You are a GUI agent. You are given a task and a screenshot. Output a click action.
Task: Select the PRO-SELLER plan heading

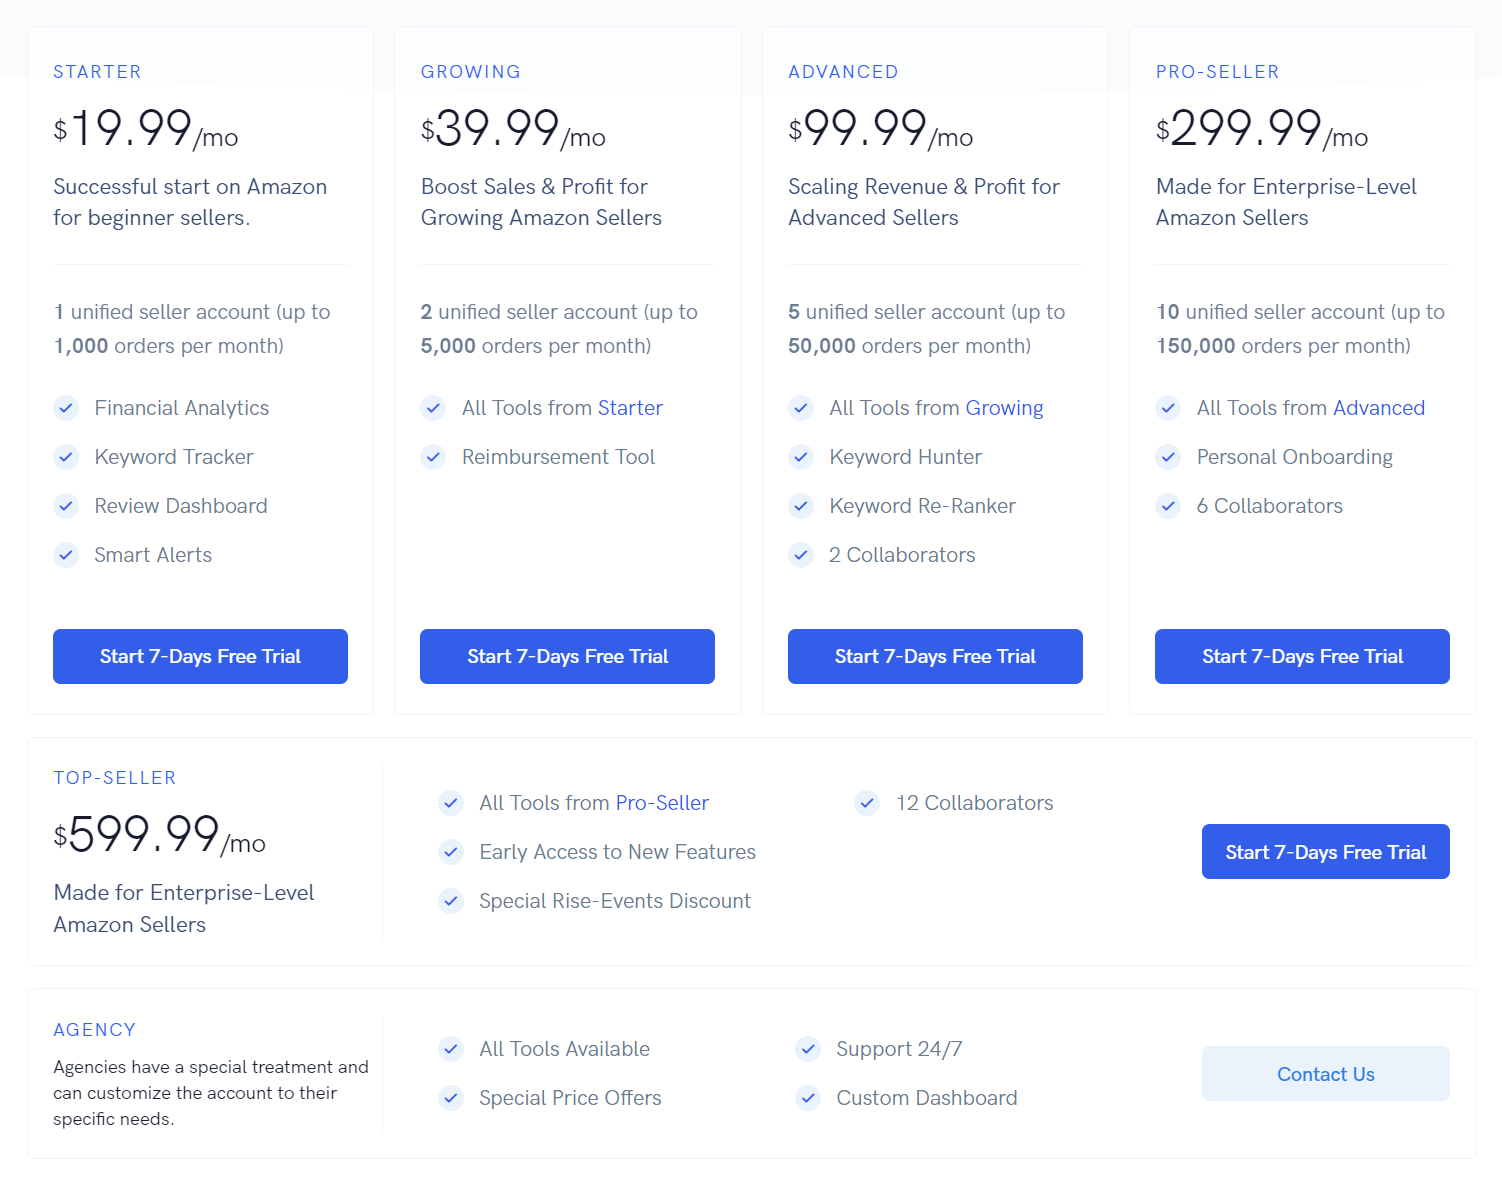click(x=1218, y=71)
